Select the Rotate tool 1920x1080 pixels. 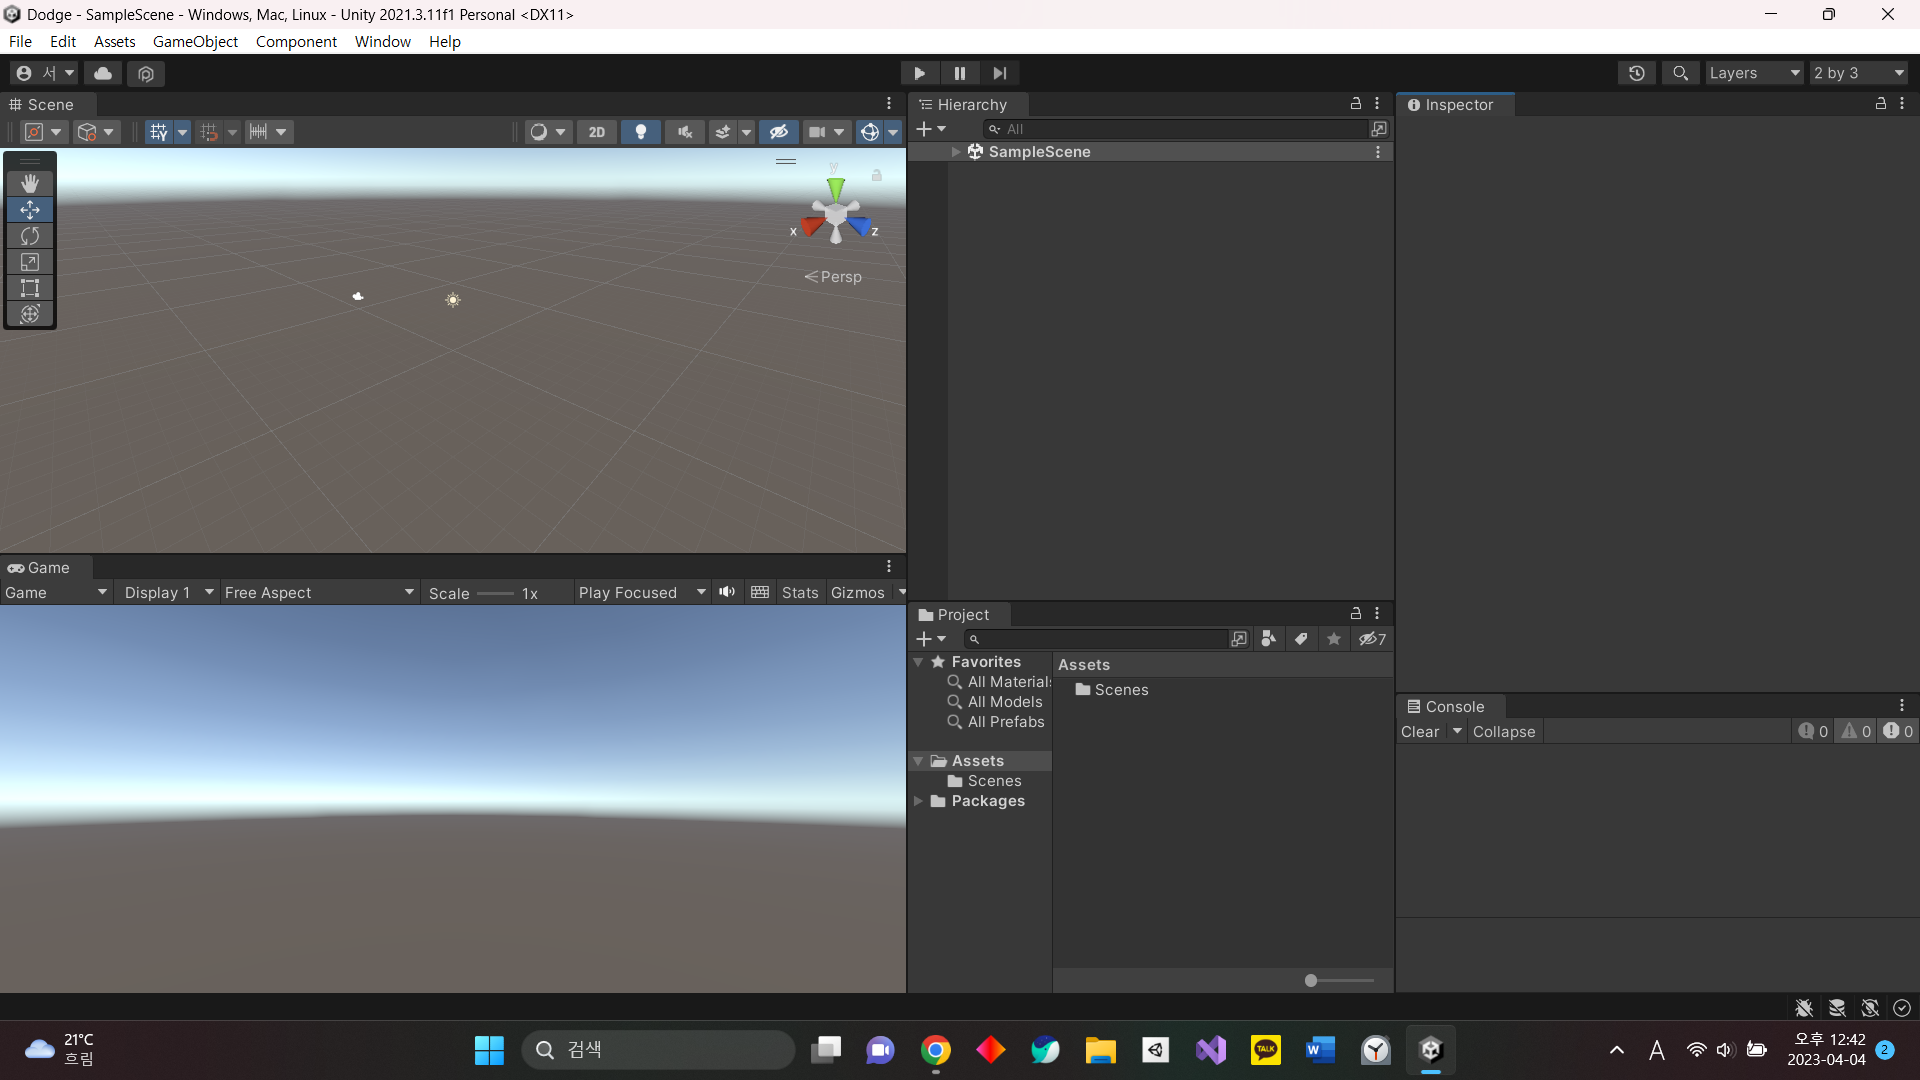click(x=30, y=236)
